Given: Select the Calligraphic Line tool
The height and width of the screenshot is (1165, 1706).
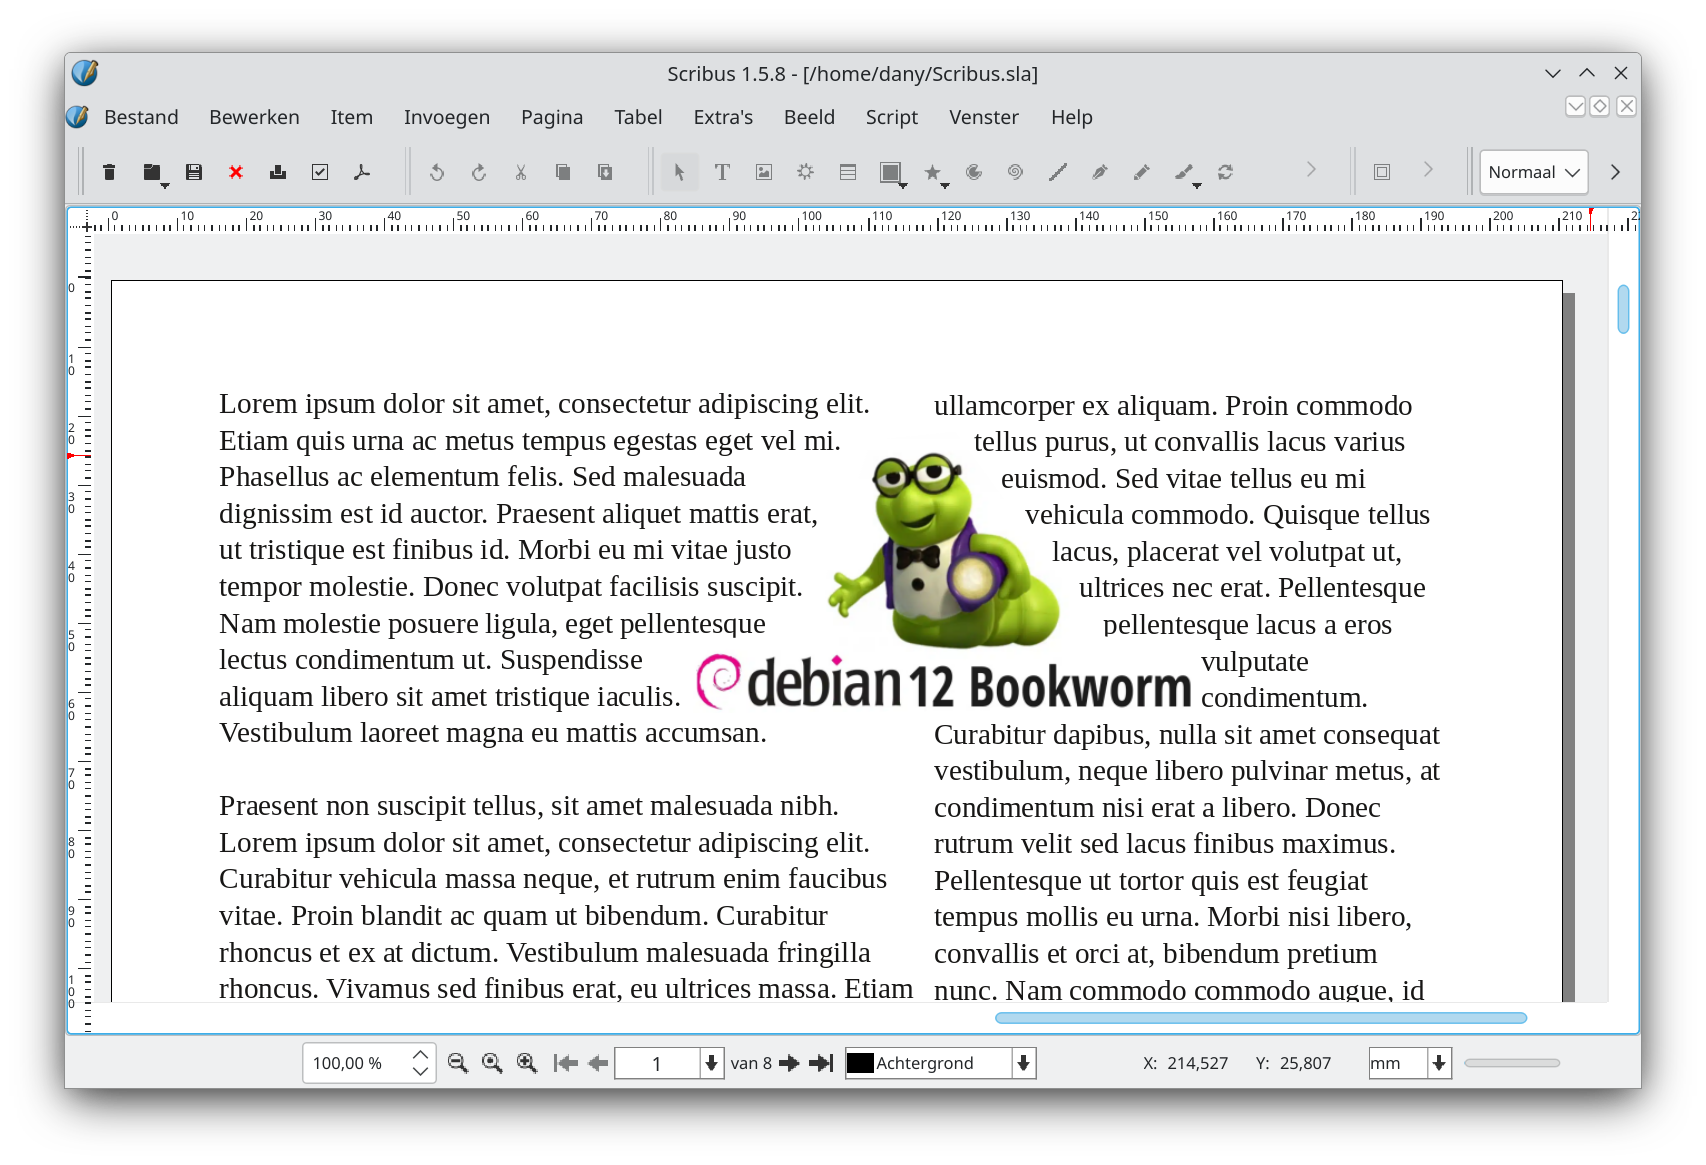Looking at the screenshot, I should coord(1184,172).
